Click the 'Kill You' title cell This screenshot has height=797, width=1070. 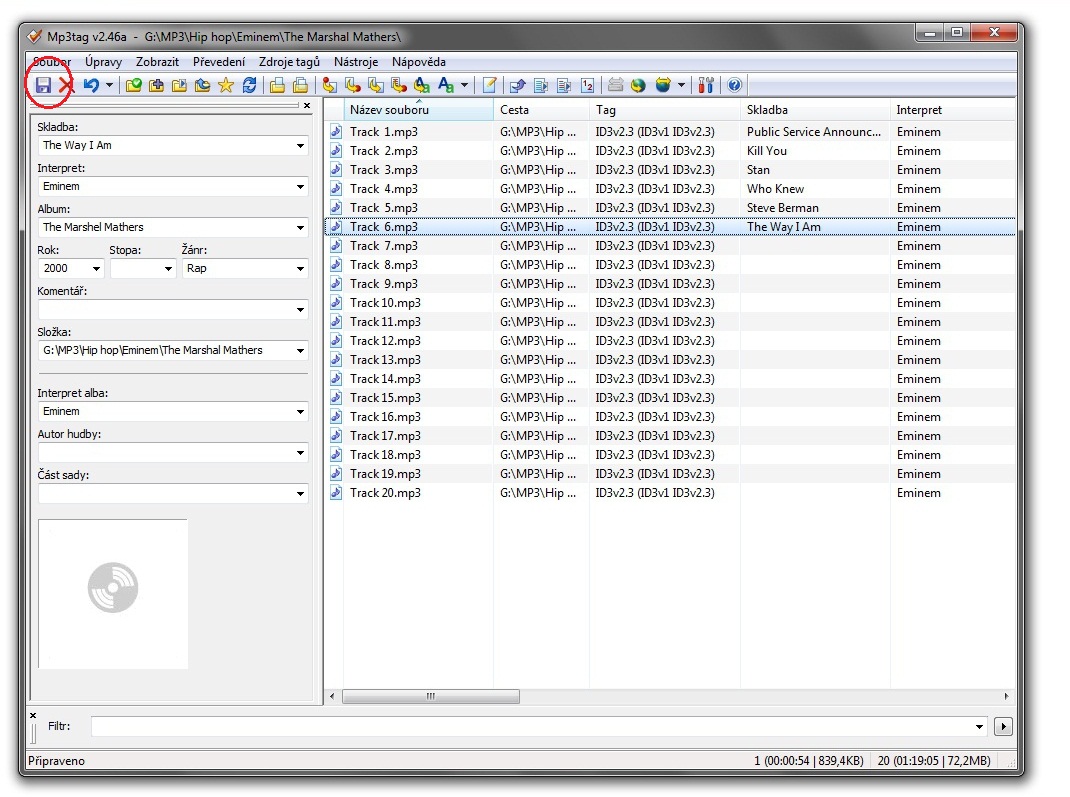click(x=766, y=151)
